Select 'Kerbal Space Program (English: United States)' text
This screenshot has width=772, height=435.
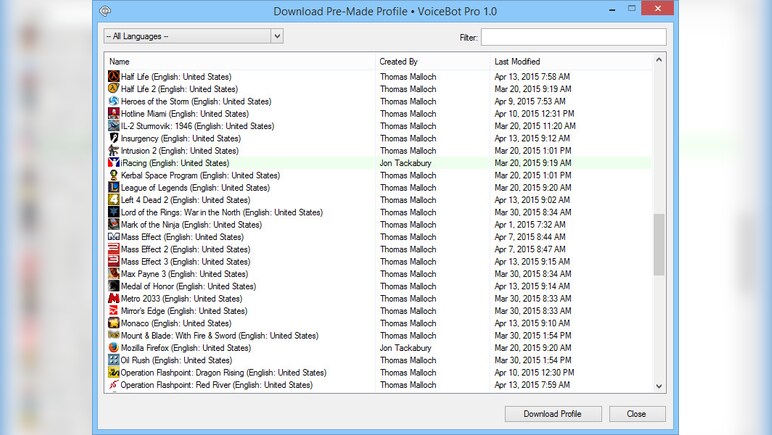pyautogui.click(x=200, y=175)
